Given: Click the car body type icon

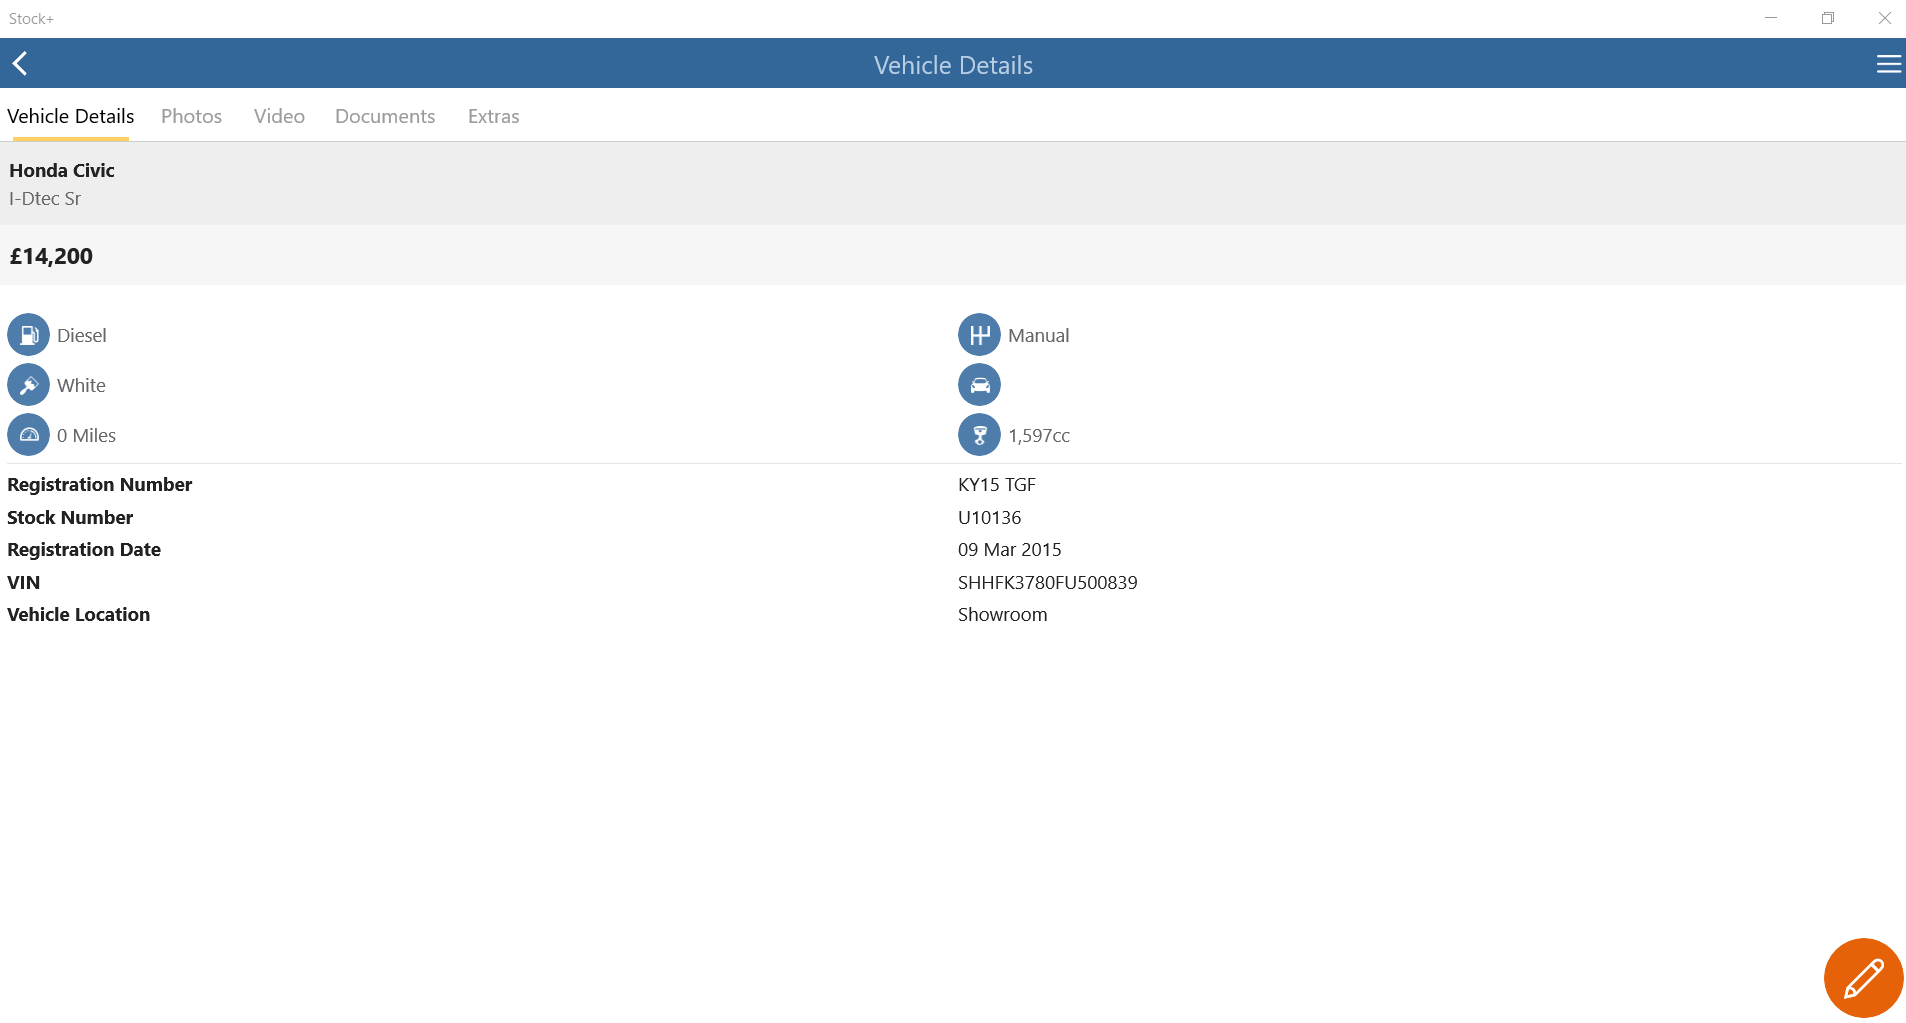Looking at the screenshot, I should pos(979,385).
